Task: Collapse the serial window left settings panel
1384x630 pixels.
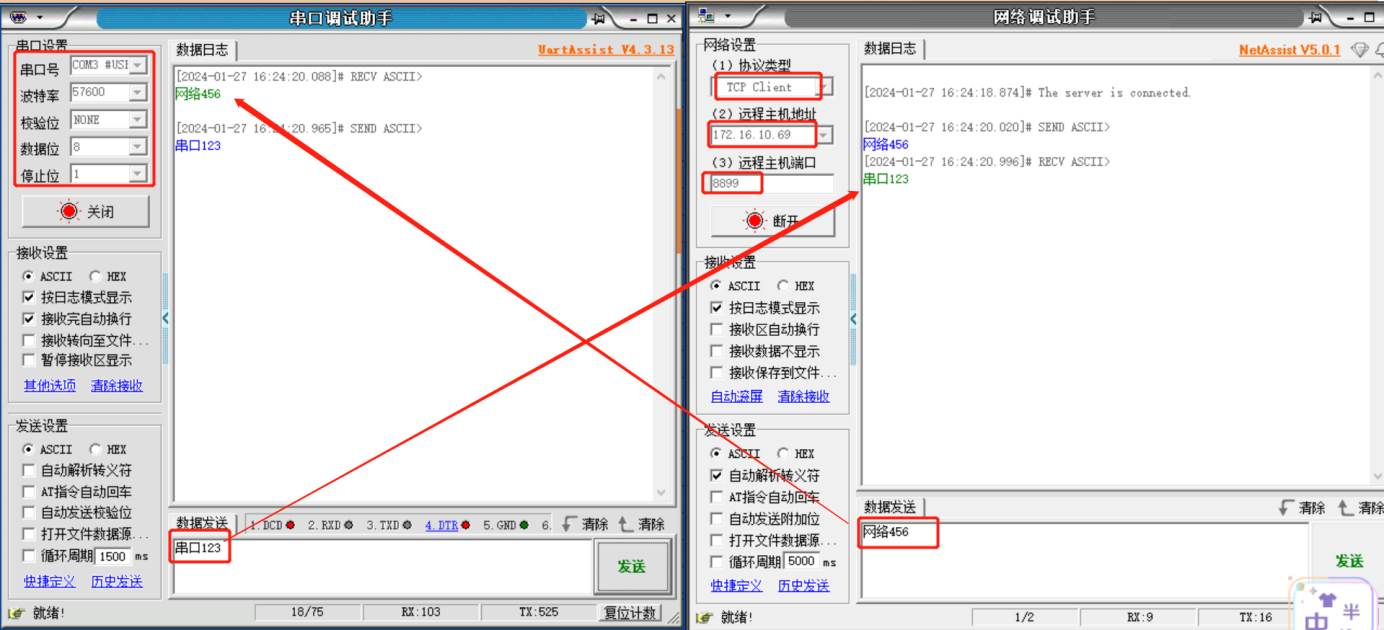Action: click(166, 318)
